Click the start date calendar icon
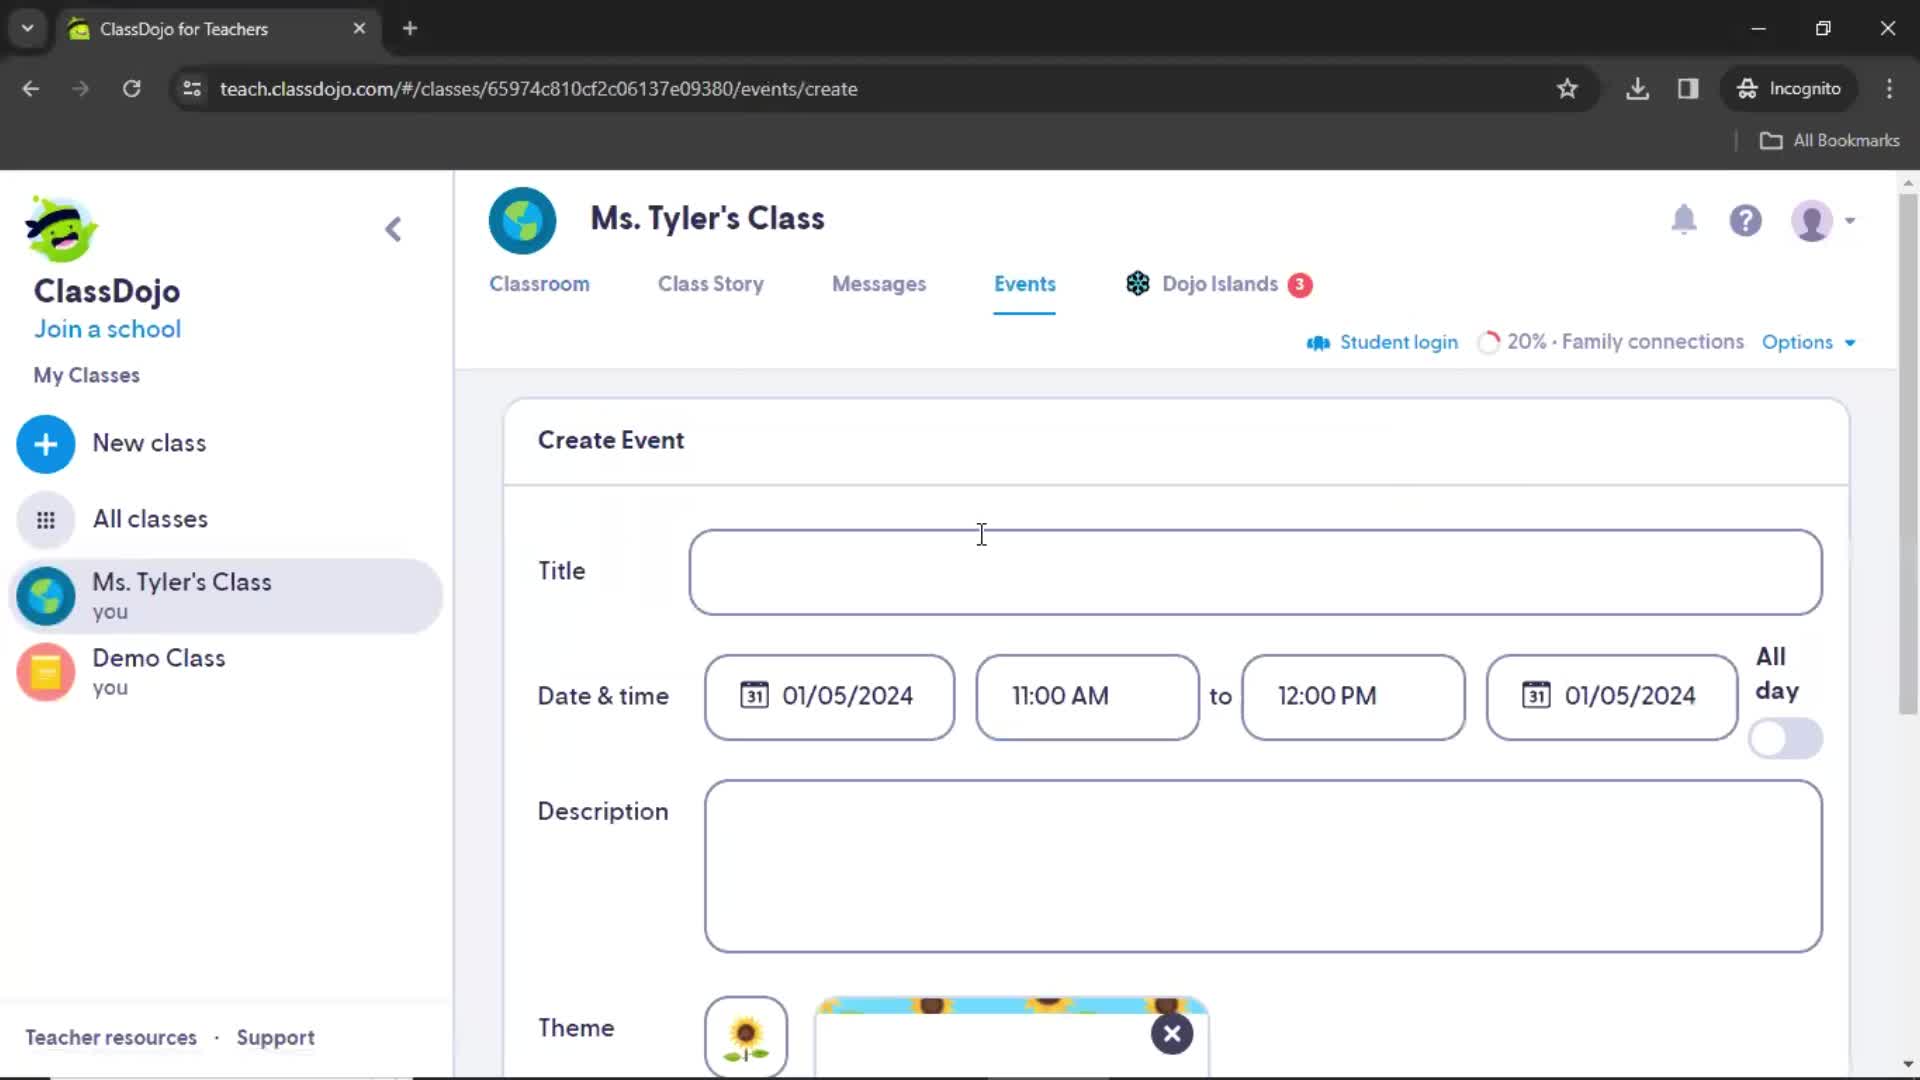The width and height of the screenshot is (1920, 1080). (754, 696)
